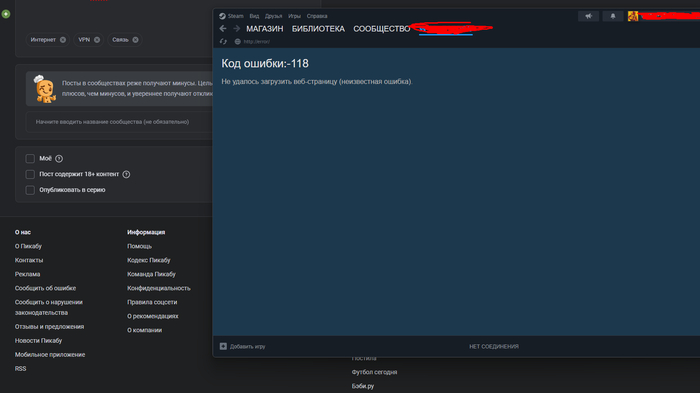
Task: Switch to the МАГАЗИН tab
Action: [x=265, y=29]
